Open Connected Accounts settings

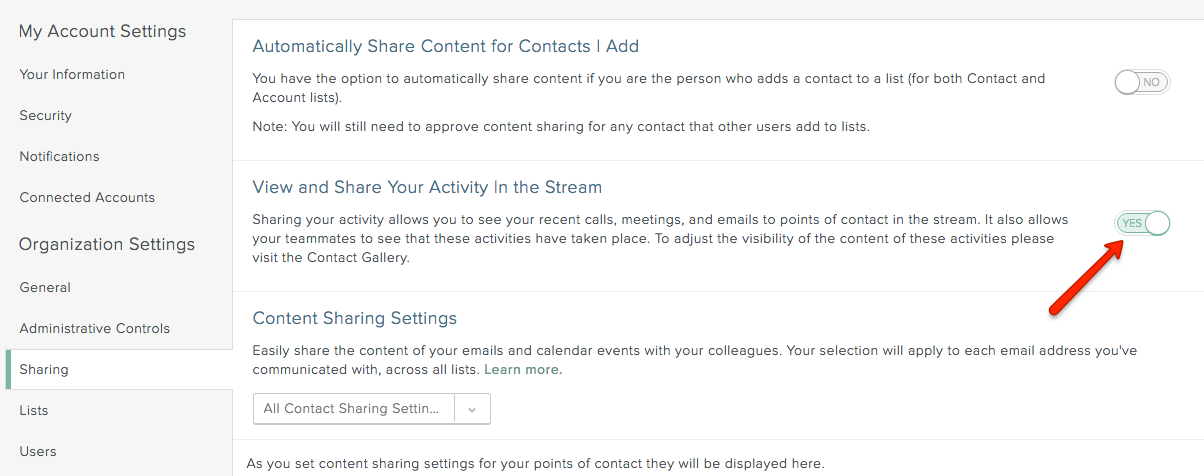87,197
